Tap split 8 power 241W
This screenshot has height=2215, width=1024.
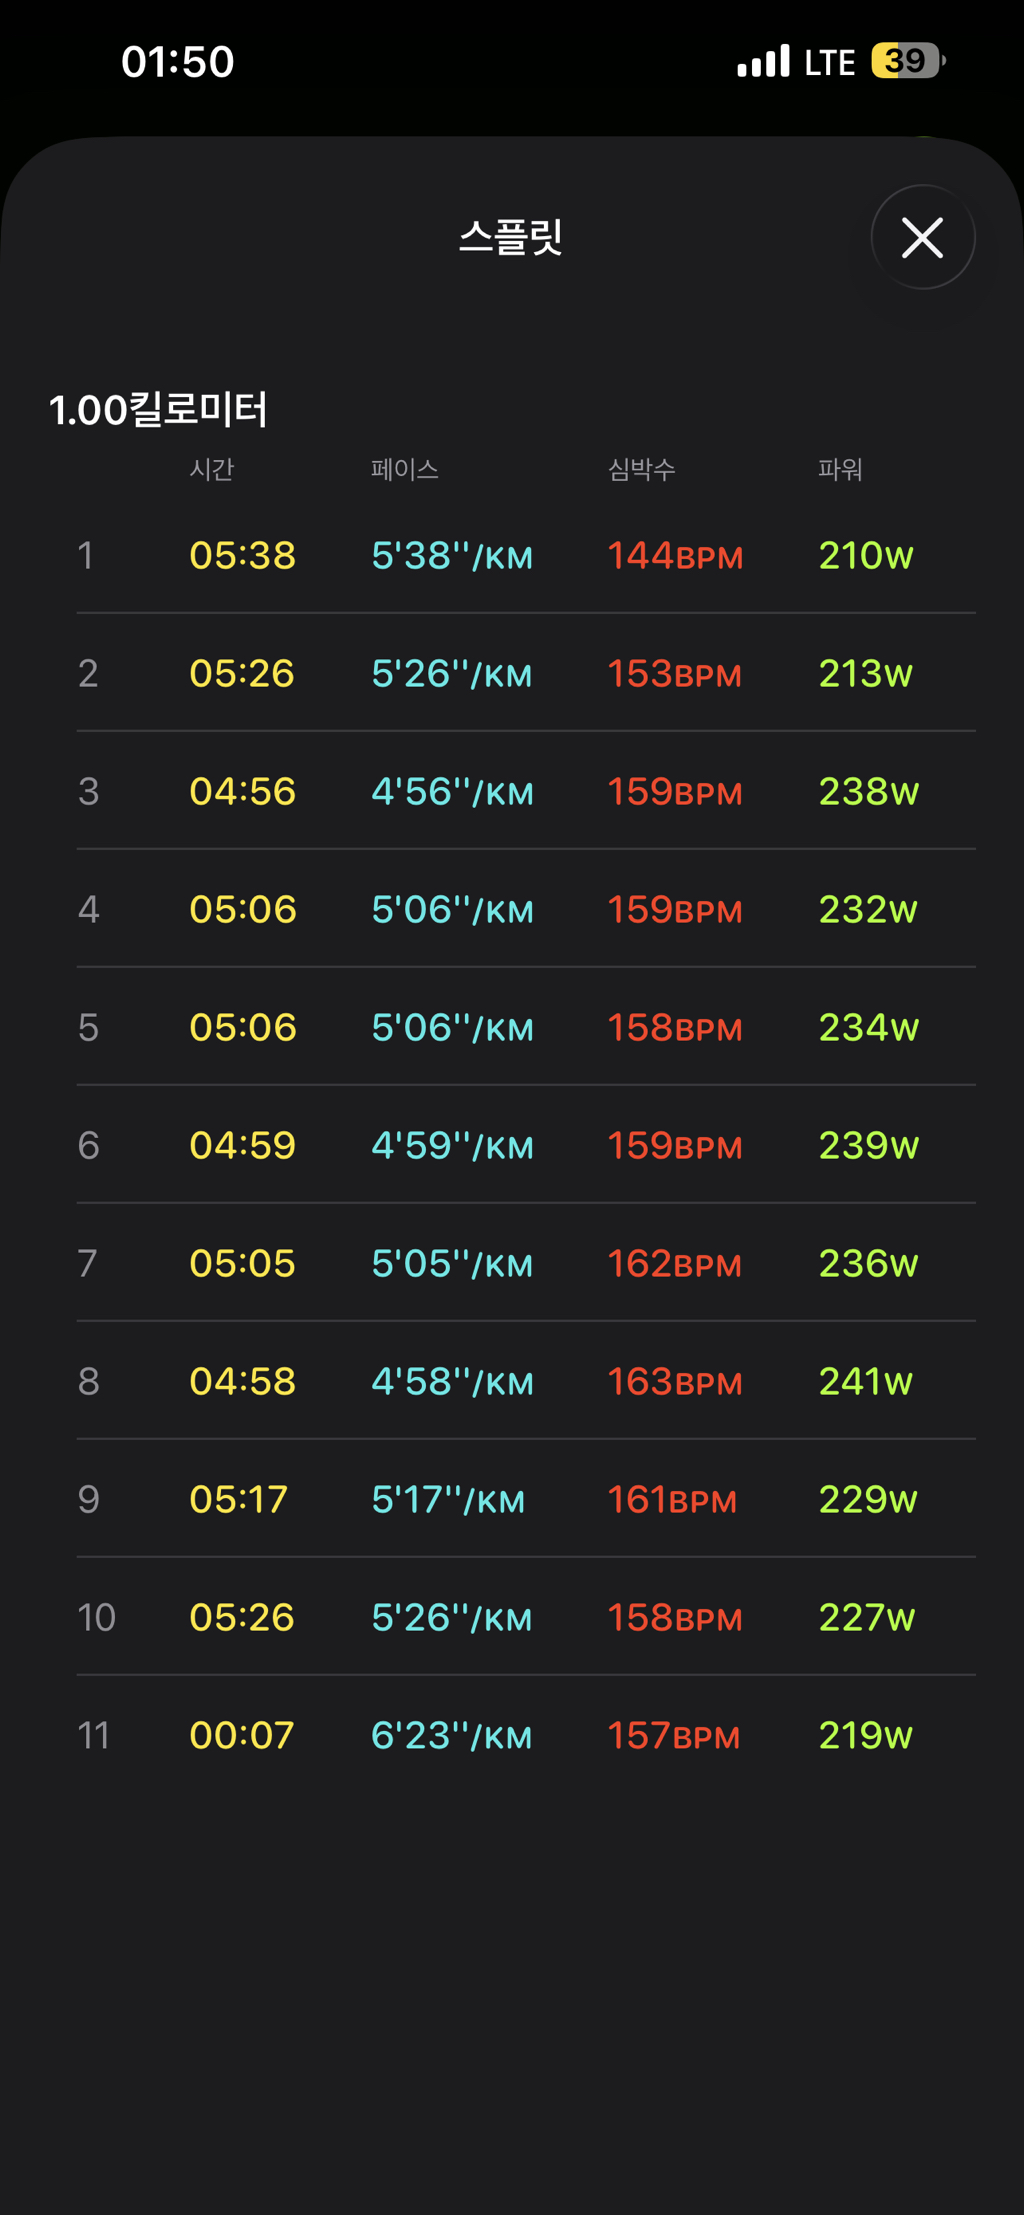coord(866,1382)
